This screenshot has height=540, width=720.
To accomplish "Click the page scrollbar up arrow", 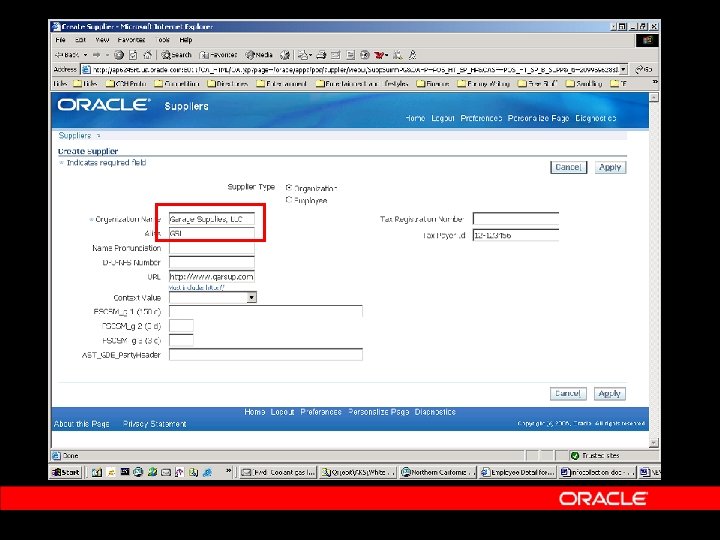I will pos(654,97).
